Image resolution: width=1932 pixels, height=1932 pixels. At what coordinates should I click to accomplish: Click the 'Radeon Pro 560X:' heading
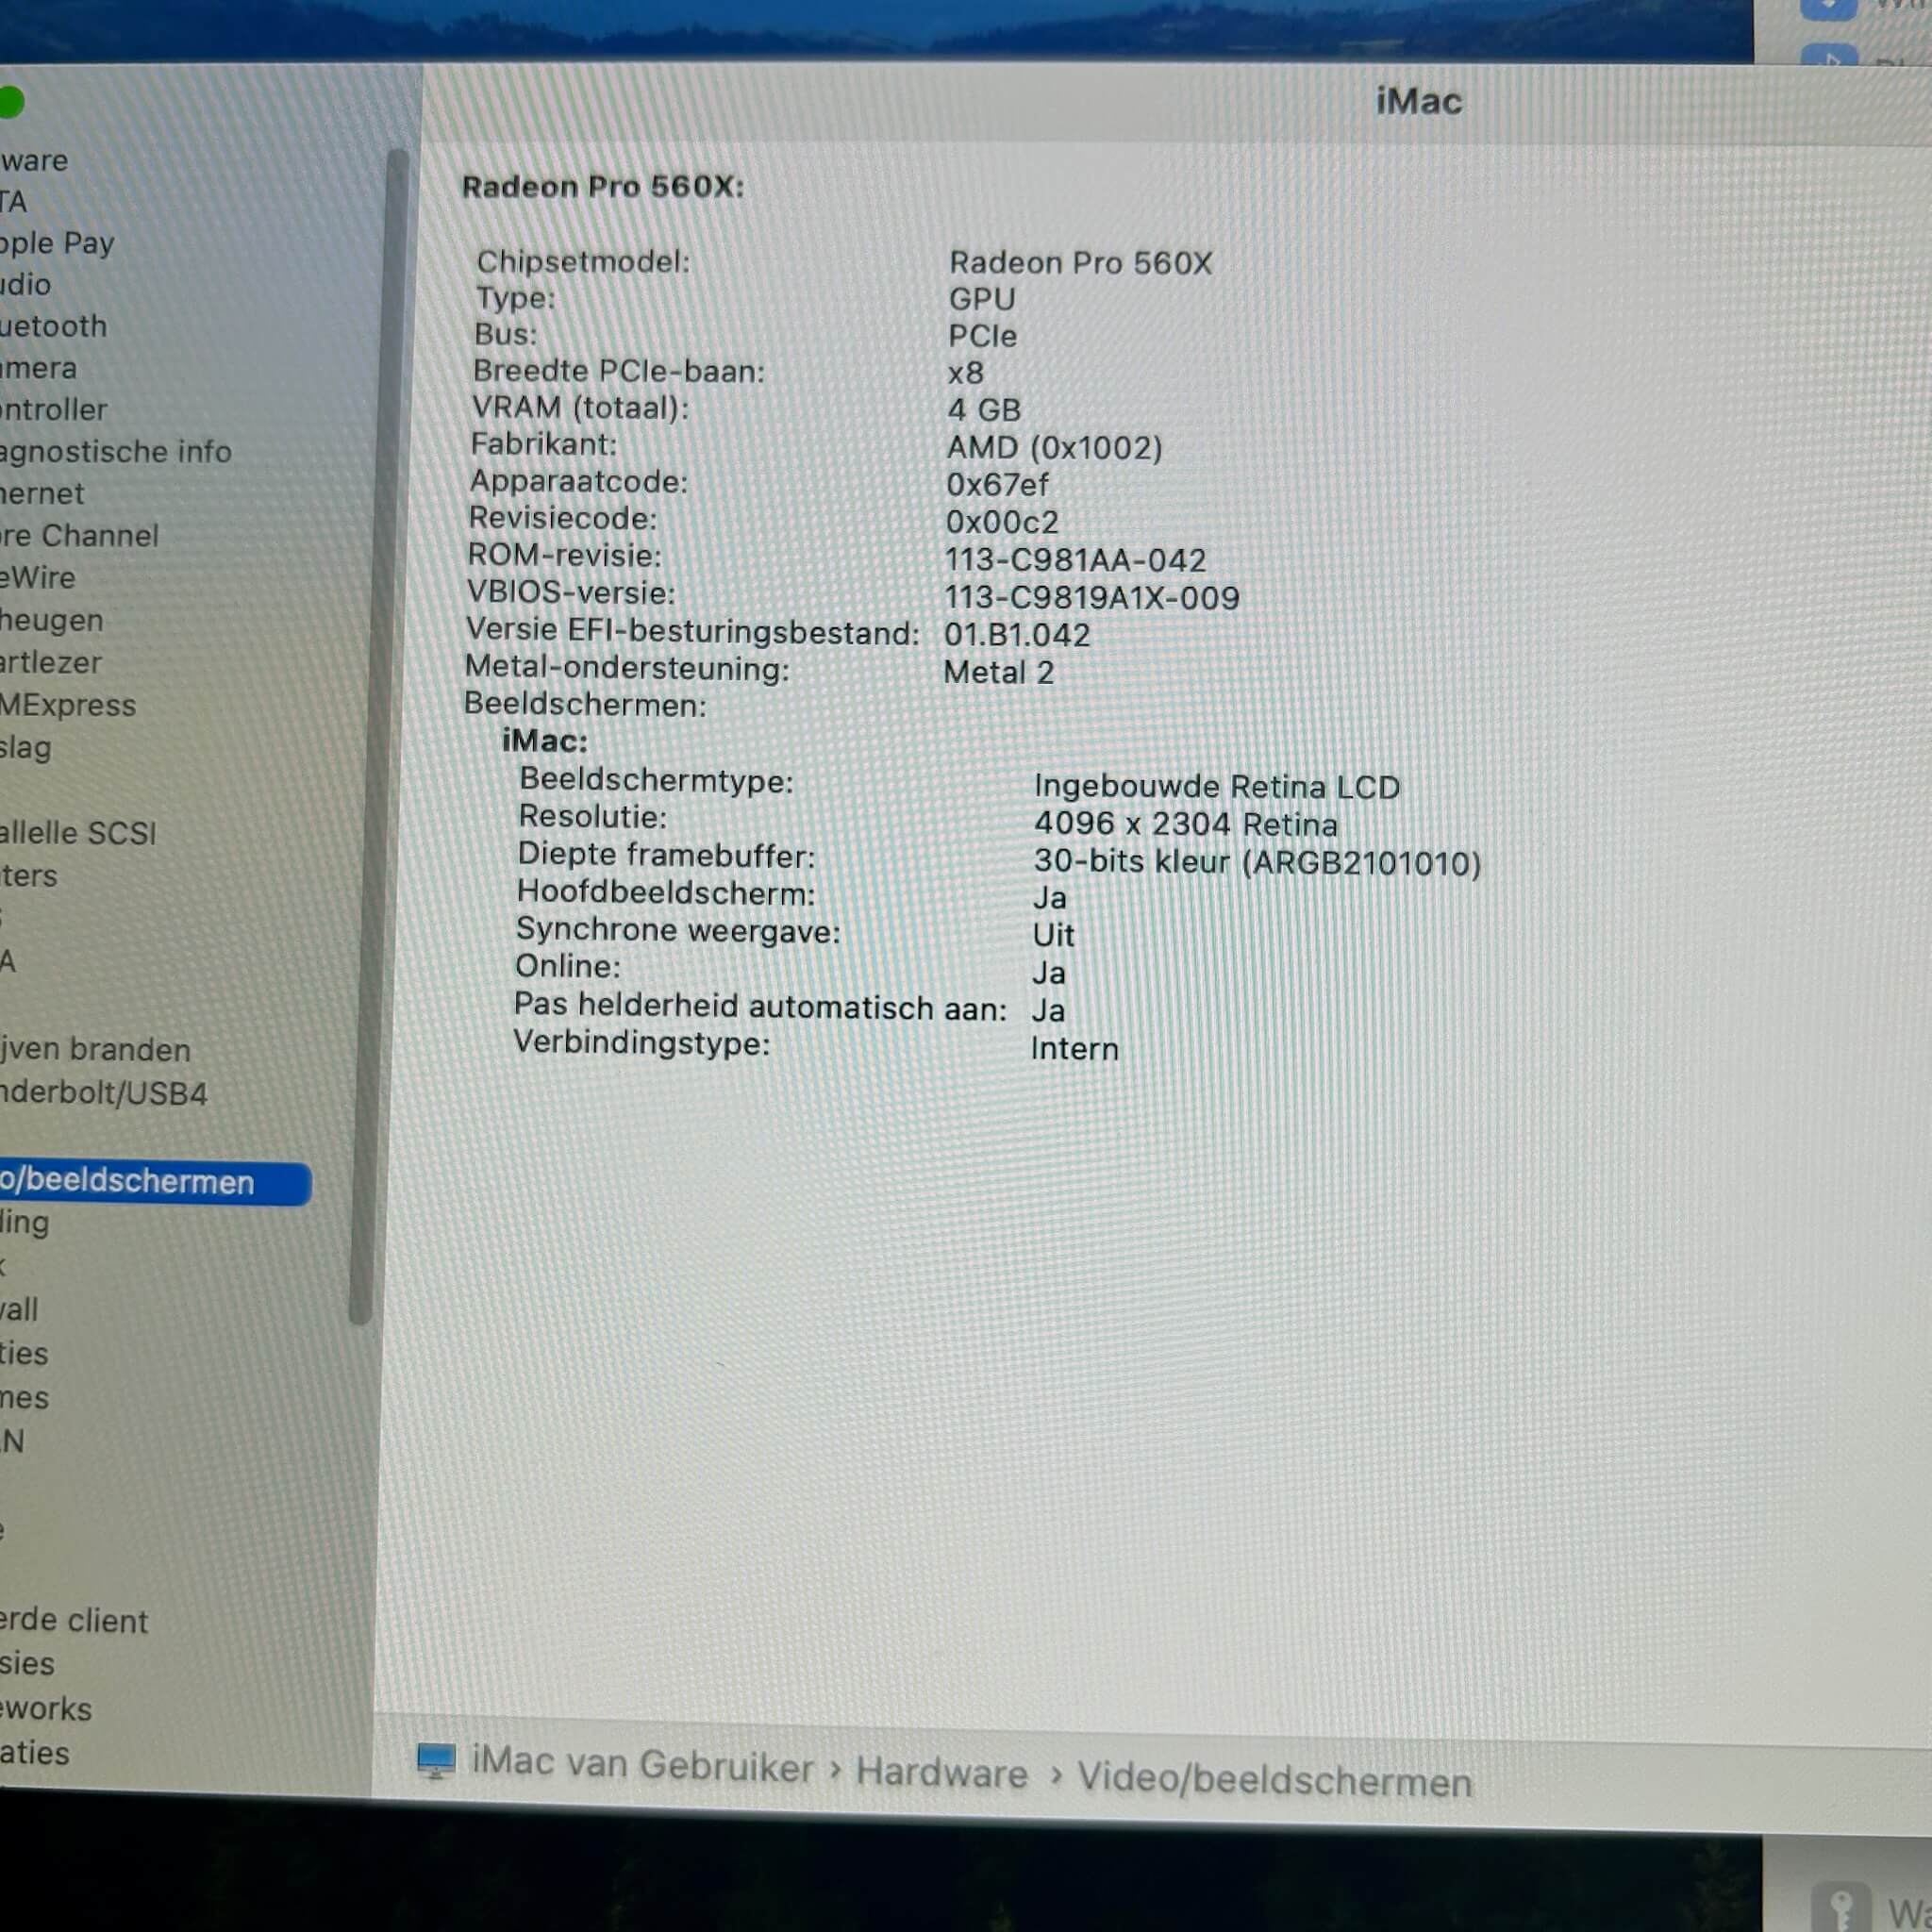point(603,187)
